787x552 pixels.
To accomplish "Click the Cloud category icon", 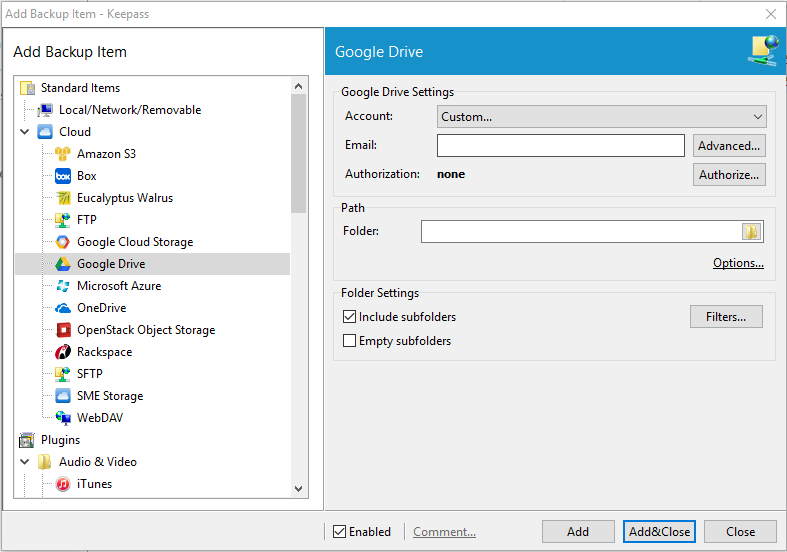I will (45, 132).
